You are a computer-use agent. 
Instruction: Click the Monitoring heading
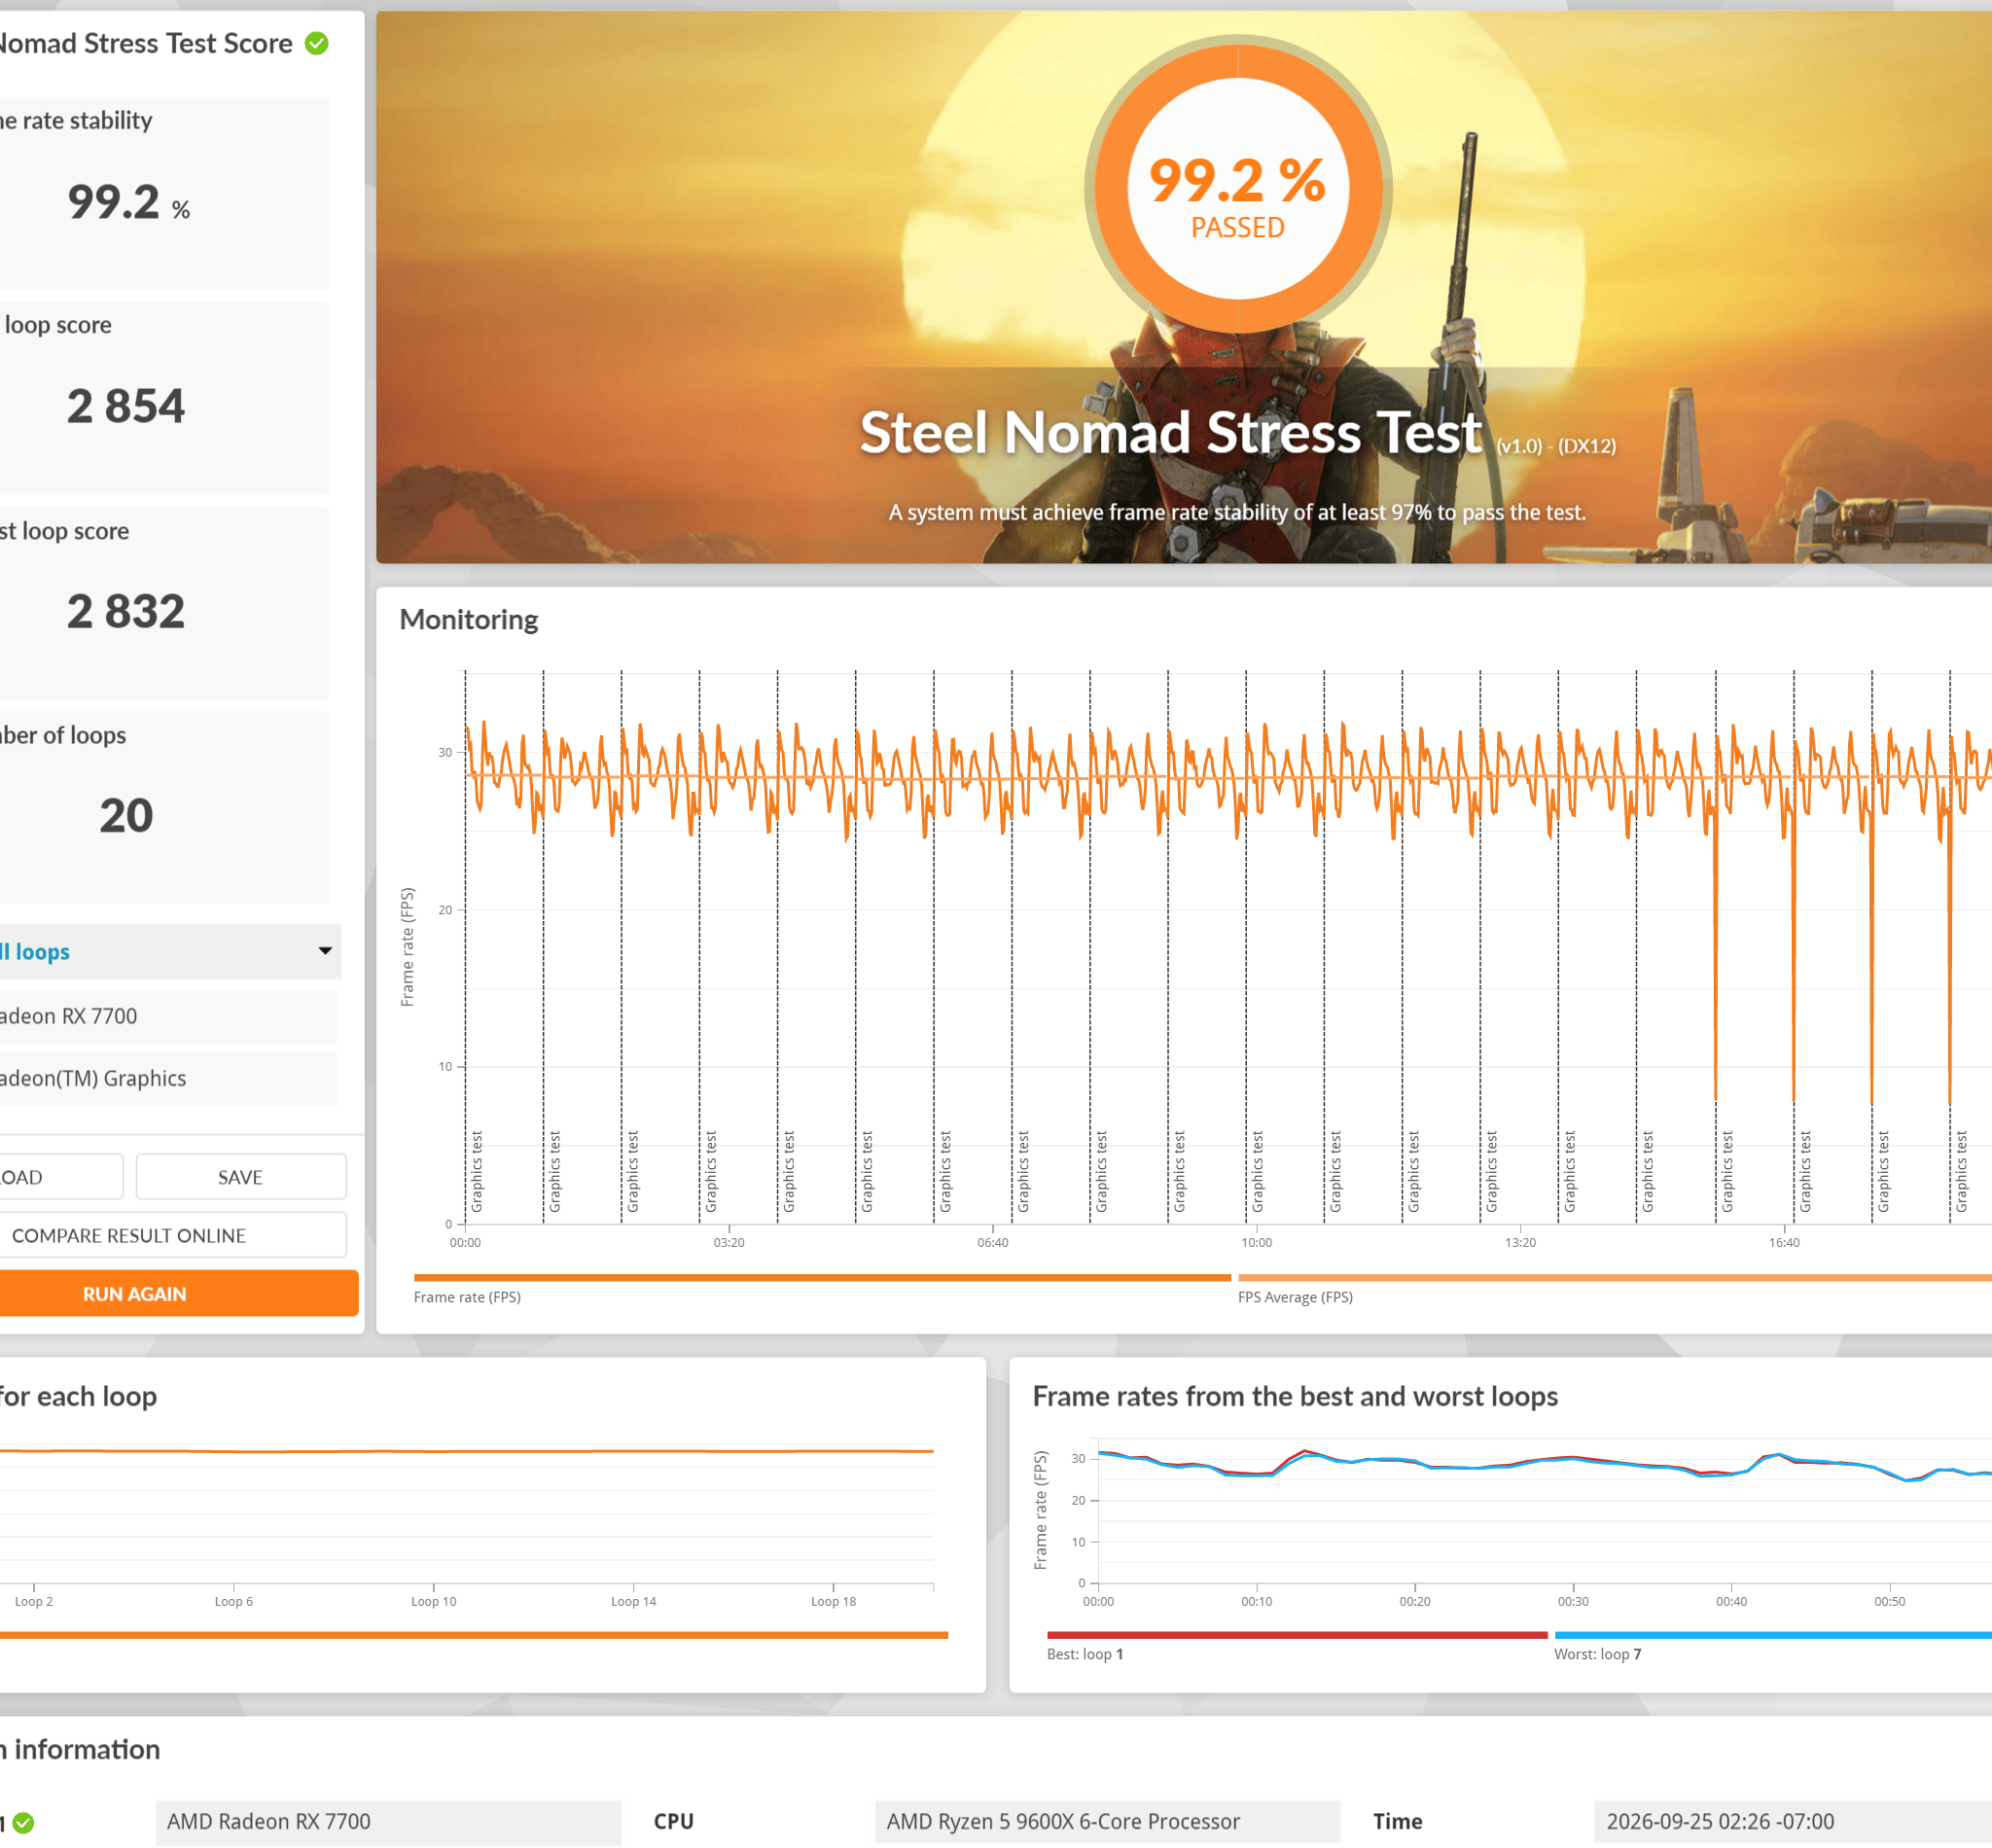click(x=469, y=620)
